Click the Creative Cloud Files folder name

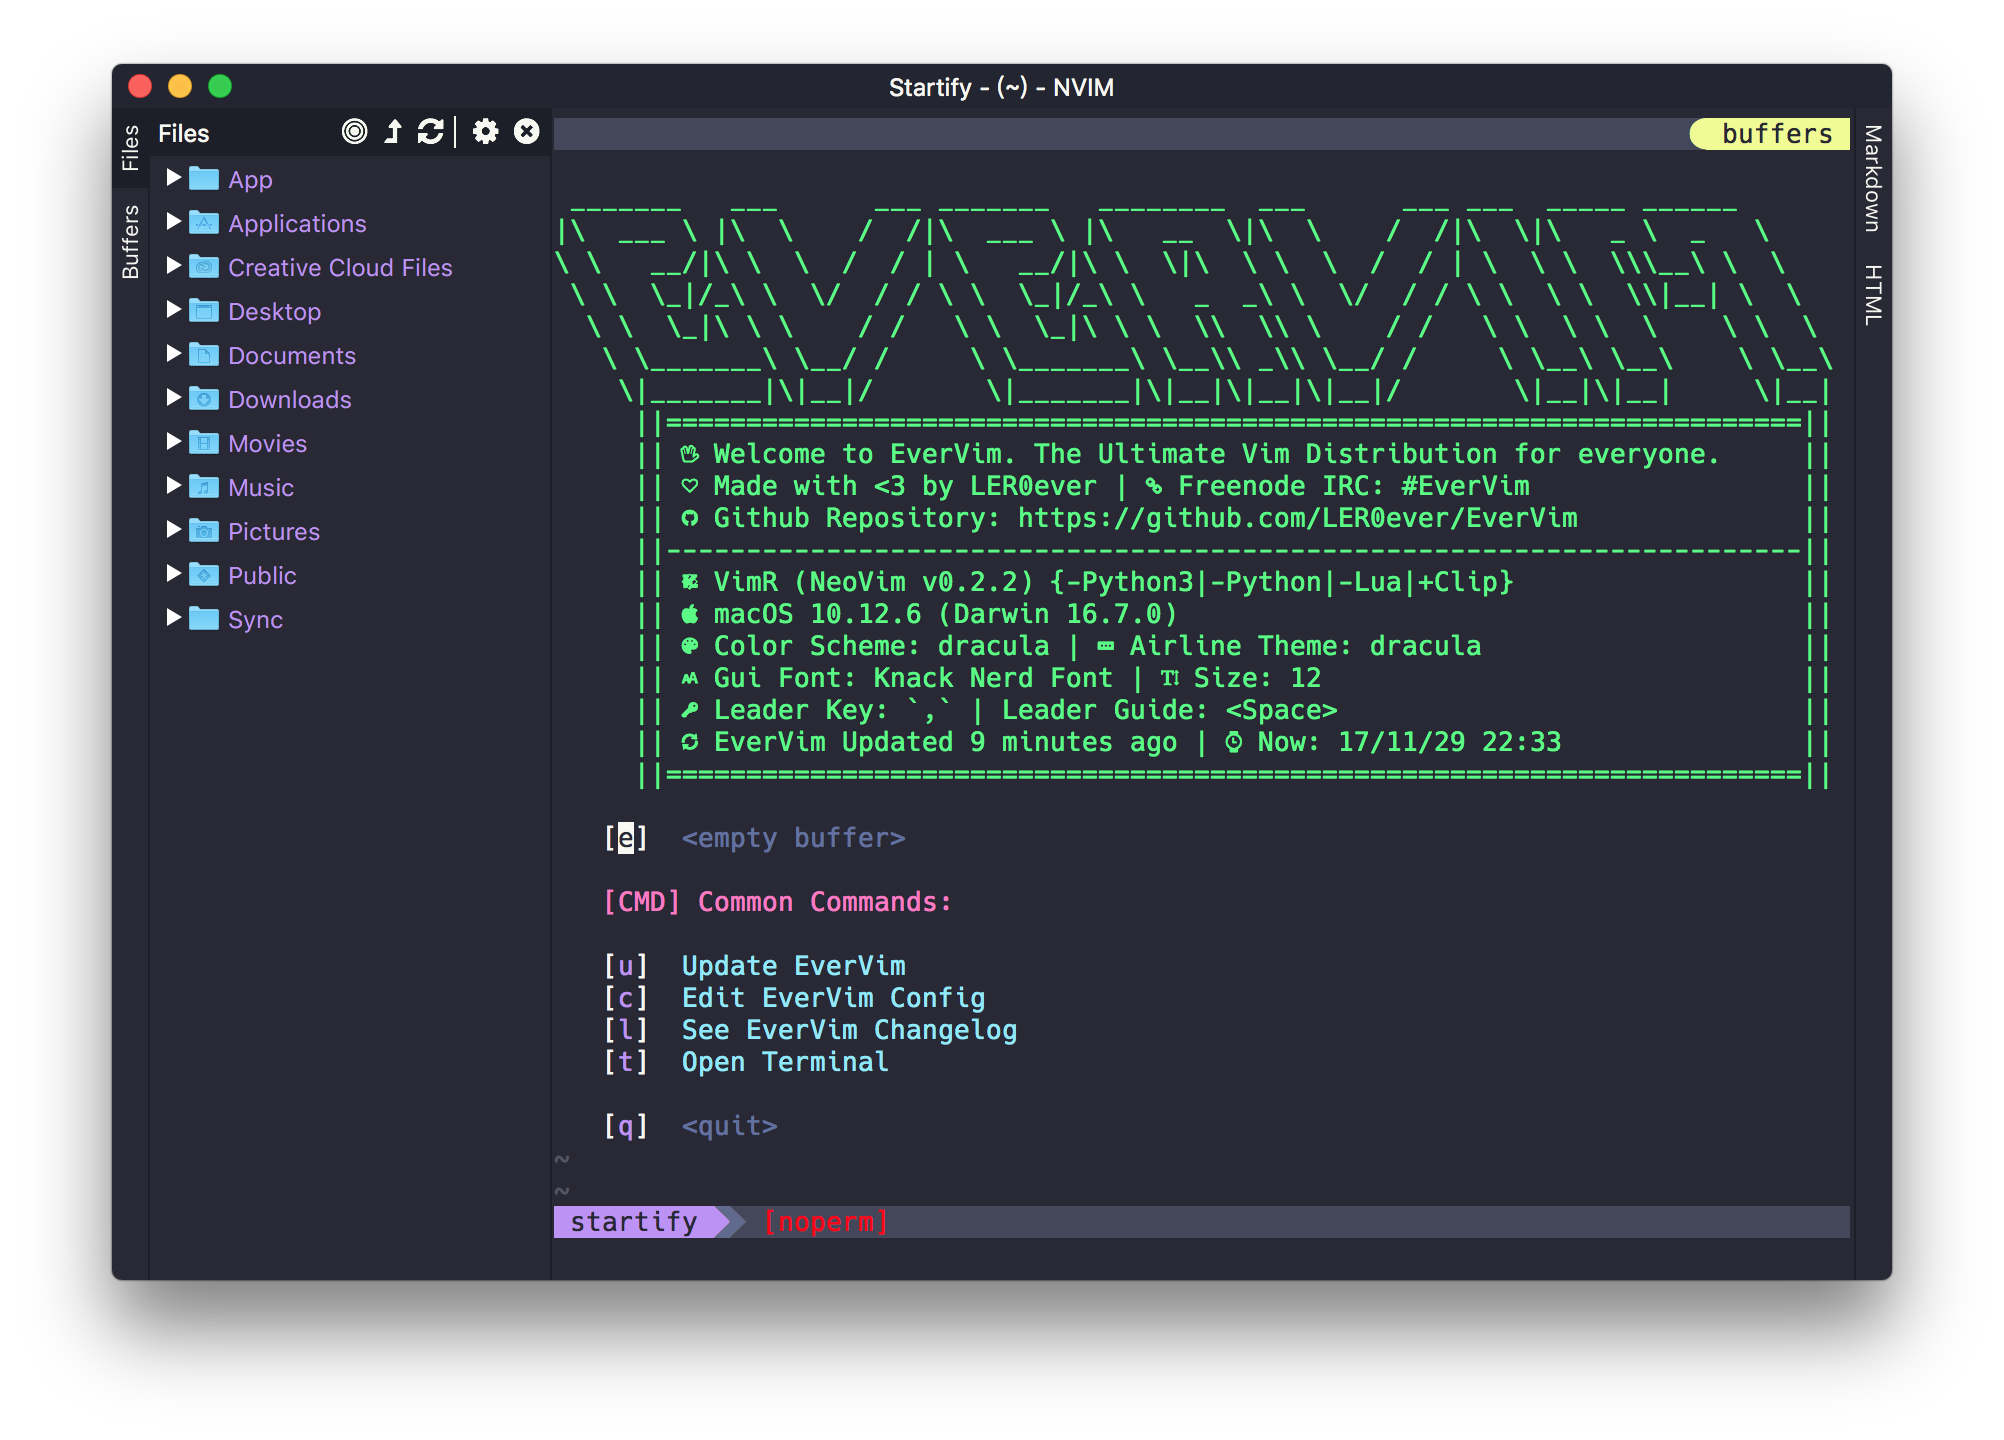point(340,267)
